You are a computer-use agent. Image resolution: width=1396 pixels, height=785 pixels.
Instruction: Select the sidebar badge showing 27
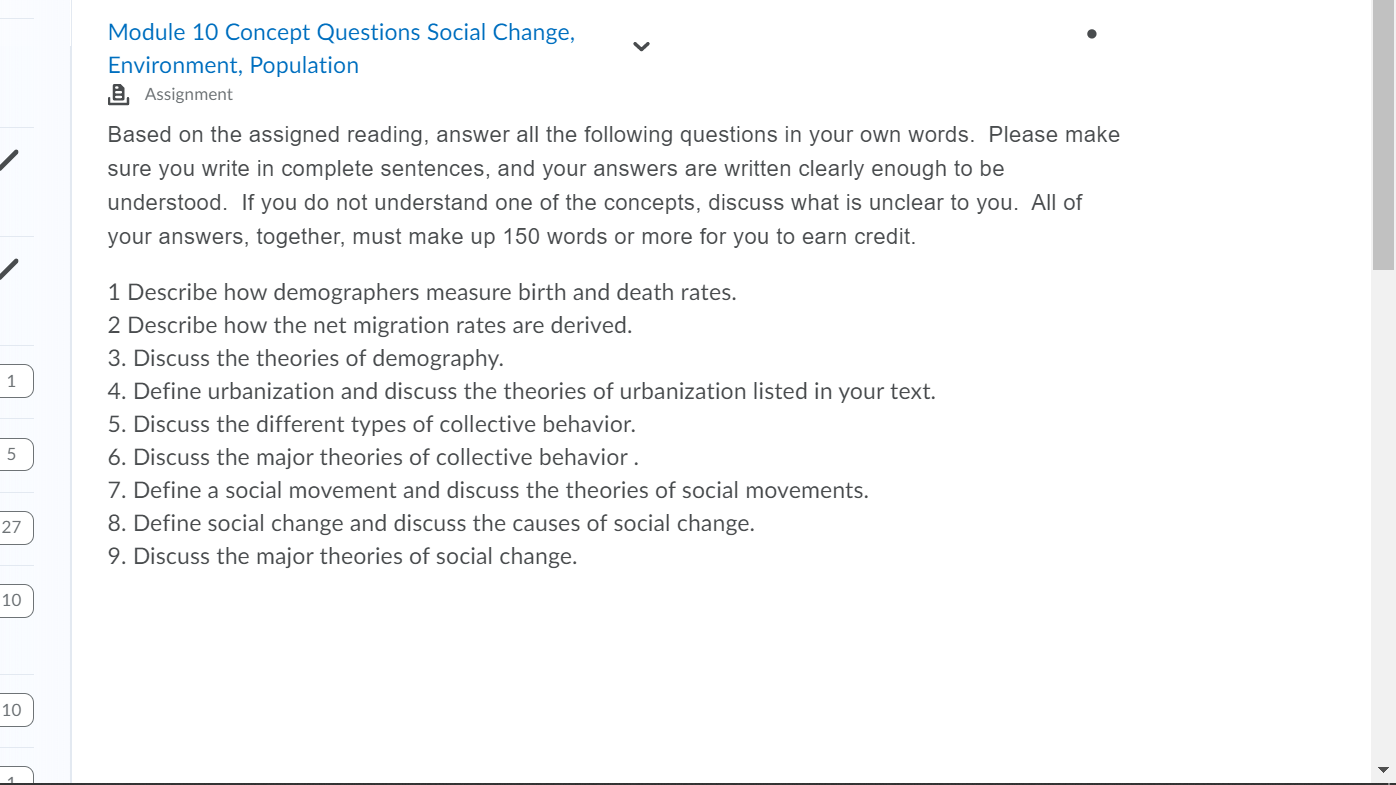point(15,527)
